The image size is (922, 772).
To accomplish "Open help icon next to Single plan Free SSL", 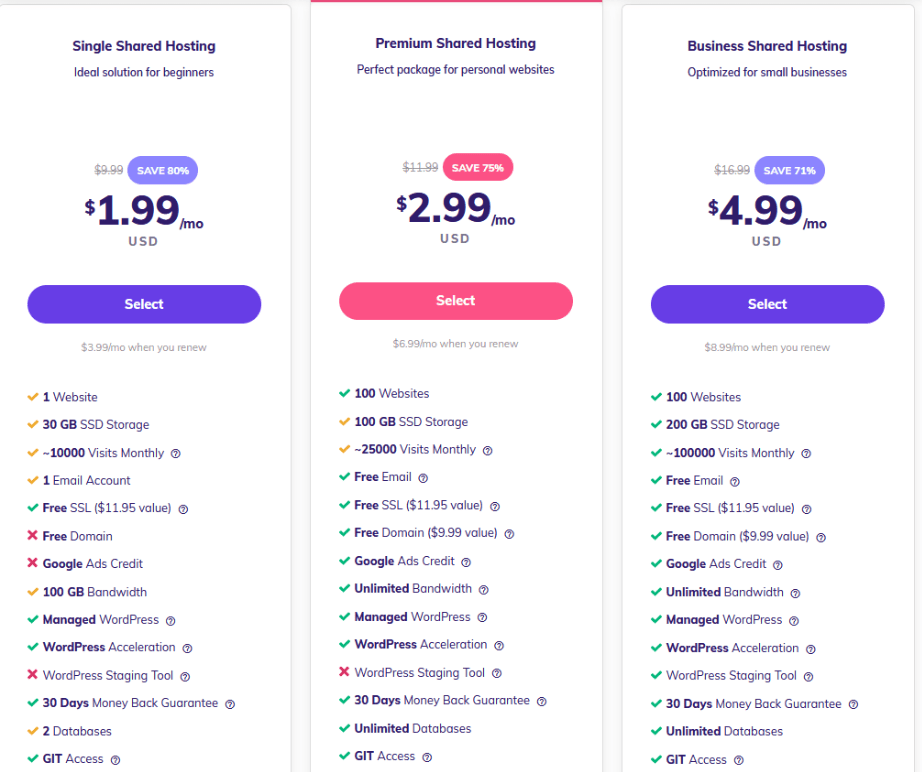I will point(183,509).
